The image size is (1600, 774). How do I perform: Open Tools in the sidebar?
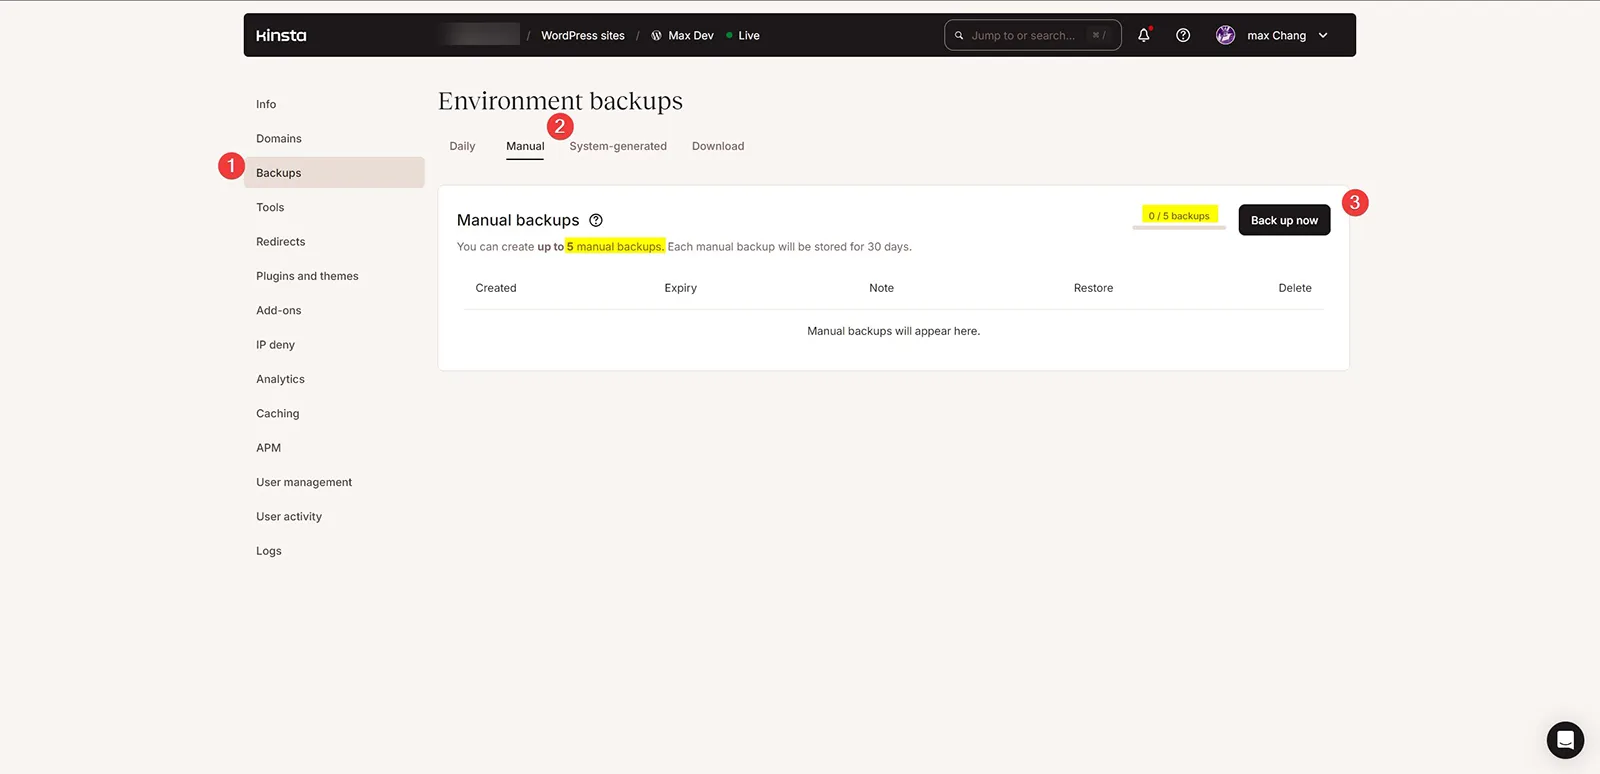(x=270, y=208)
